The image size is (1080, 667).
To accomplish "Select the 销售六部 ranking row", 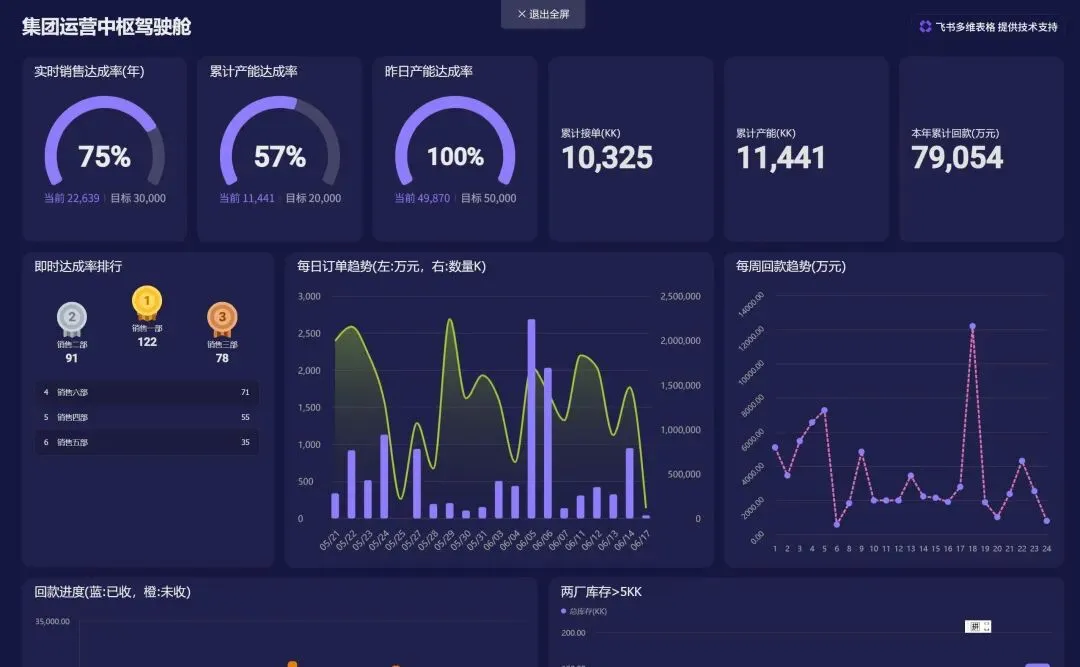I will click(147, 392).
